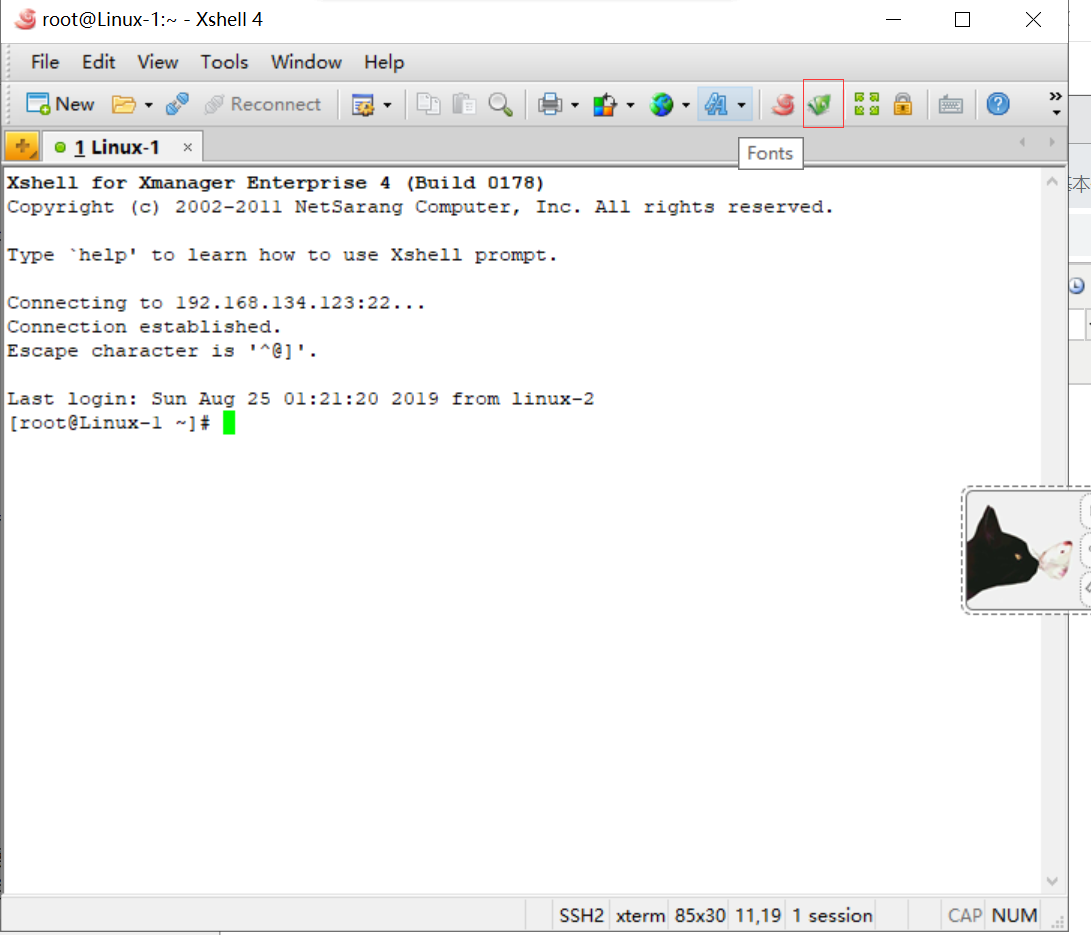Click the terminal scrollbar down arrow

pos(1052,881)
